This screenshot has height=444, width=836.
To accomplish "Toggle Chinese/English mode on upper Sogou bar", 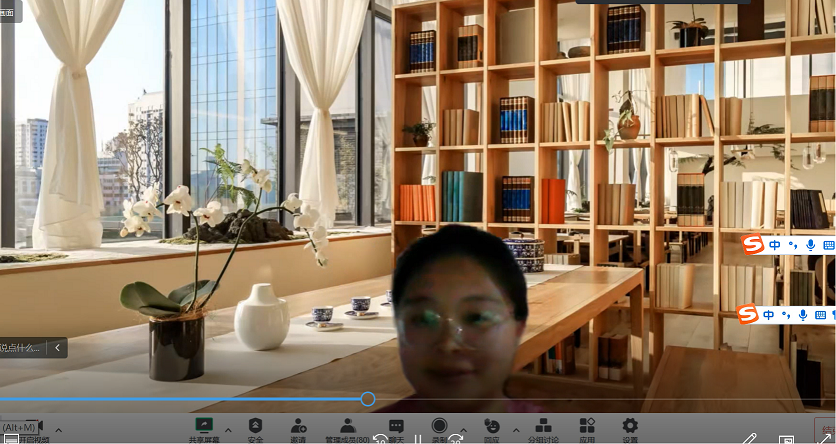I will (x=775, y=244).
